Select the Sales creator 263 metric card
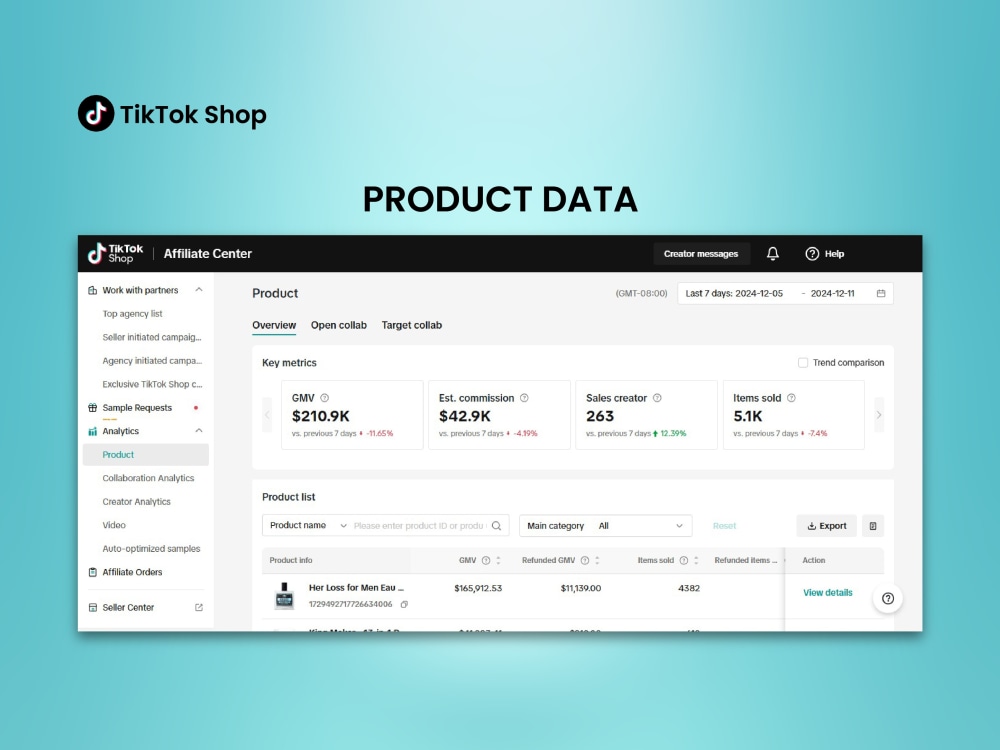1000x750 pixels. click(x=647, y=415)
